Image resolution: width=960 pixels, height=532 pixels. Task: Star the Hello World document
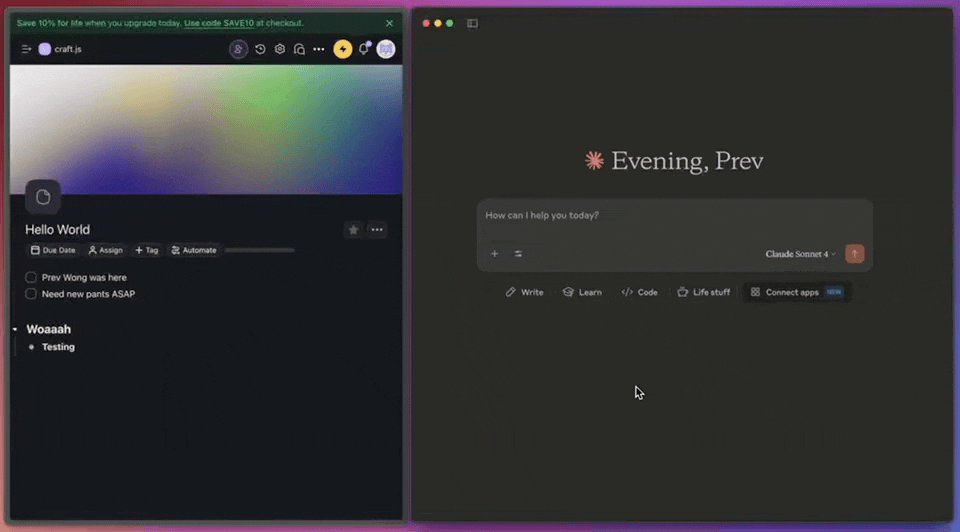pyautogui.click(x=353, y=230)
